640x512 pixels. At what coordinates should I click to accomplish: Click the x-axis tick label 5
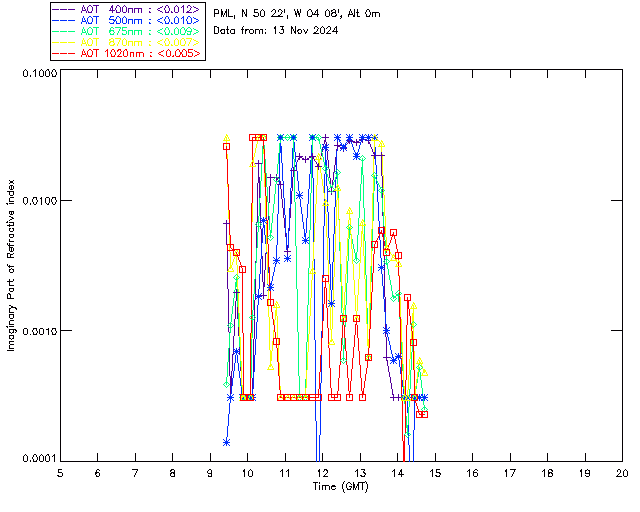[x=60, y=473]
